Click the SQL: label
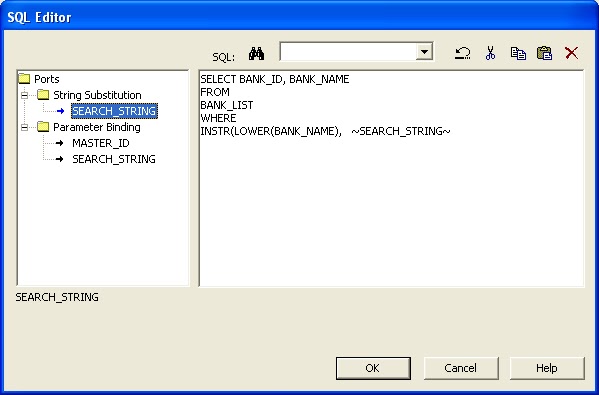The width and height of the screenshot is (599, 395). click(x=223, y=57)
